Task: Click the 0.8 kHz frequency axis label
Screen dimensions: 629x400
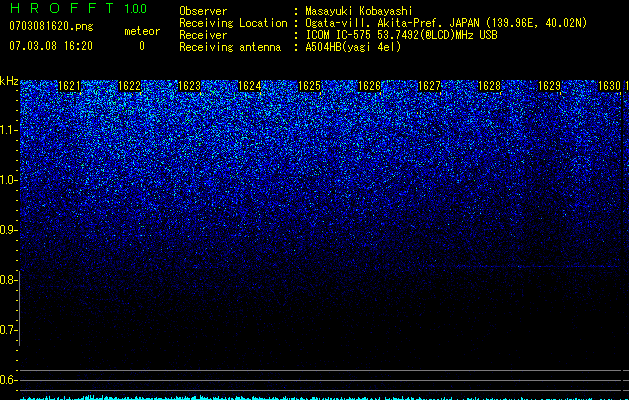Action: tap(9, 280)
